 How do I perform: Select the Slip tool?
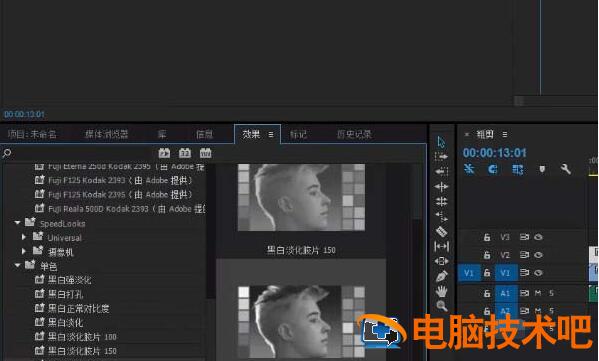[441, 246]
